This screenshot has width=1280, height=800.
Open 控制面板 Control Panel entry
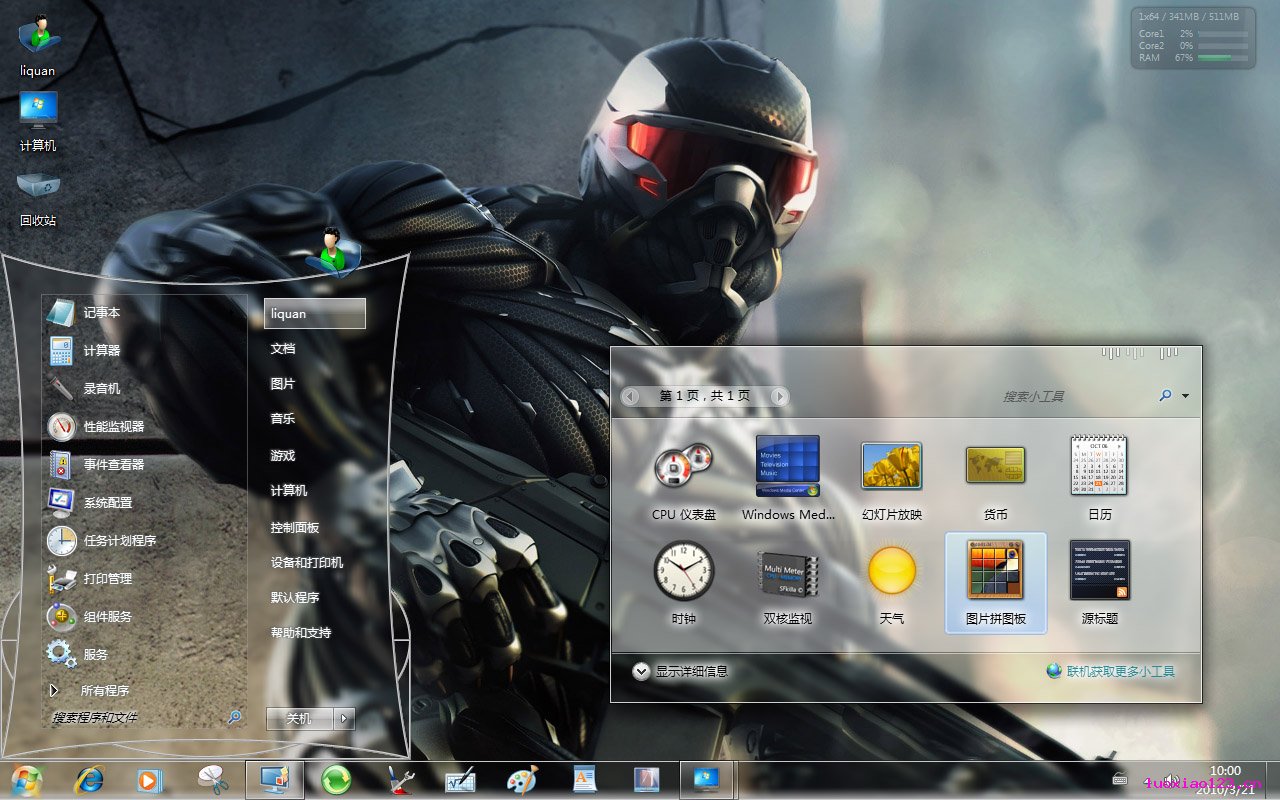click(x=295, y=528)
